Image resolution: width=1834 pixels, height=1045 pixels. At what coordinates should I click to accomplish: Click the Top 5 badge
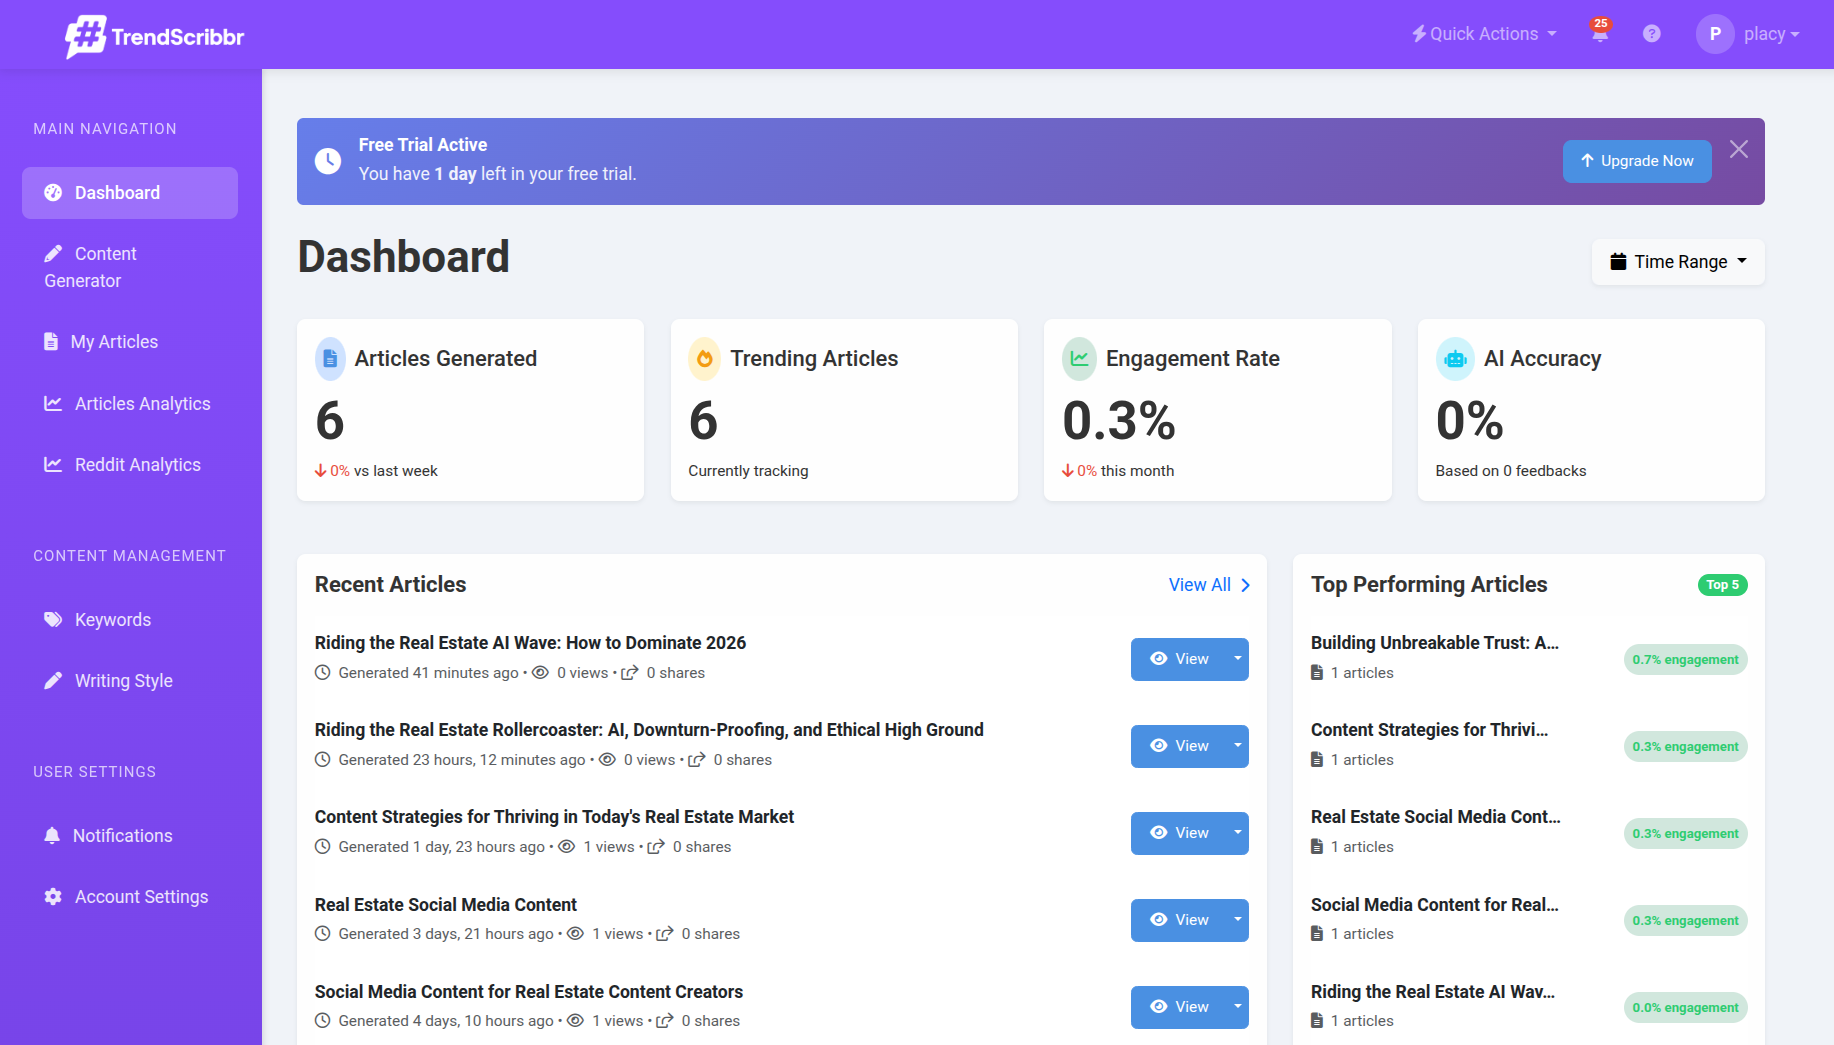(1723, 585)
